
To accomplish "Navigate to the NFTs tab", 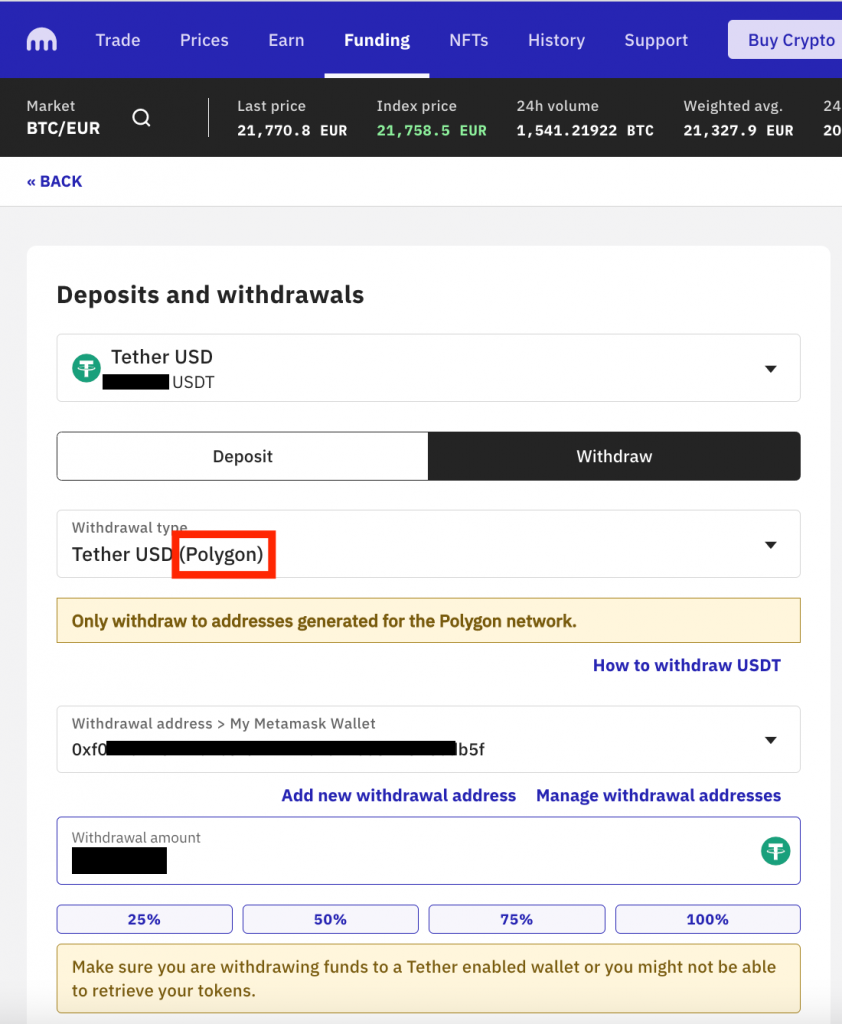I will (x=468, y=40).
